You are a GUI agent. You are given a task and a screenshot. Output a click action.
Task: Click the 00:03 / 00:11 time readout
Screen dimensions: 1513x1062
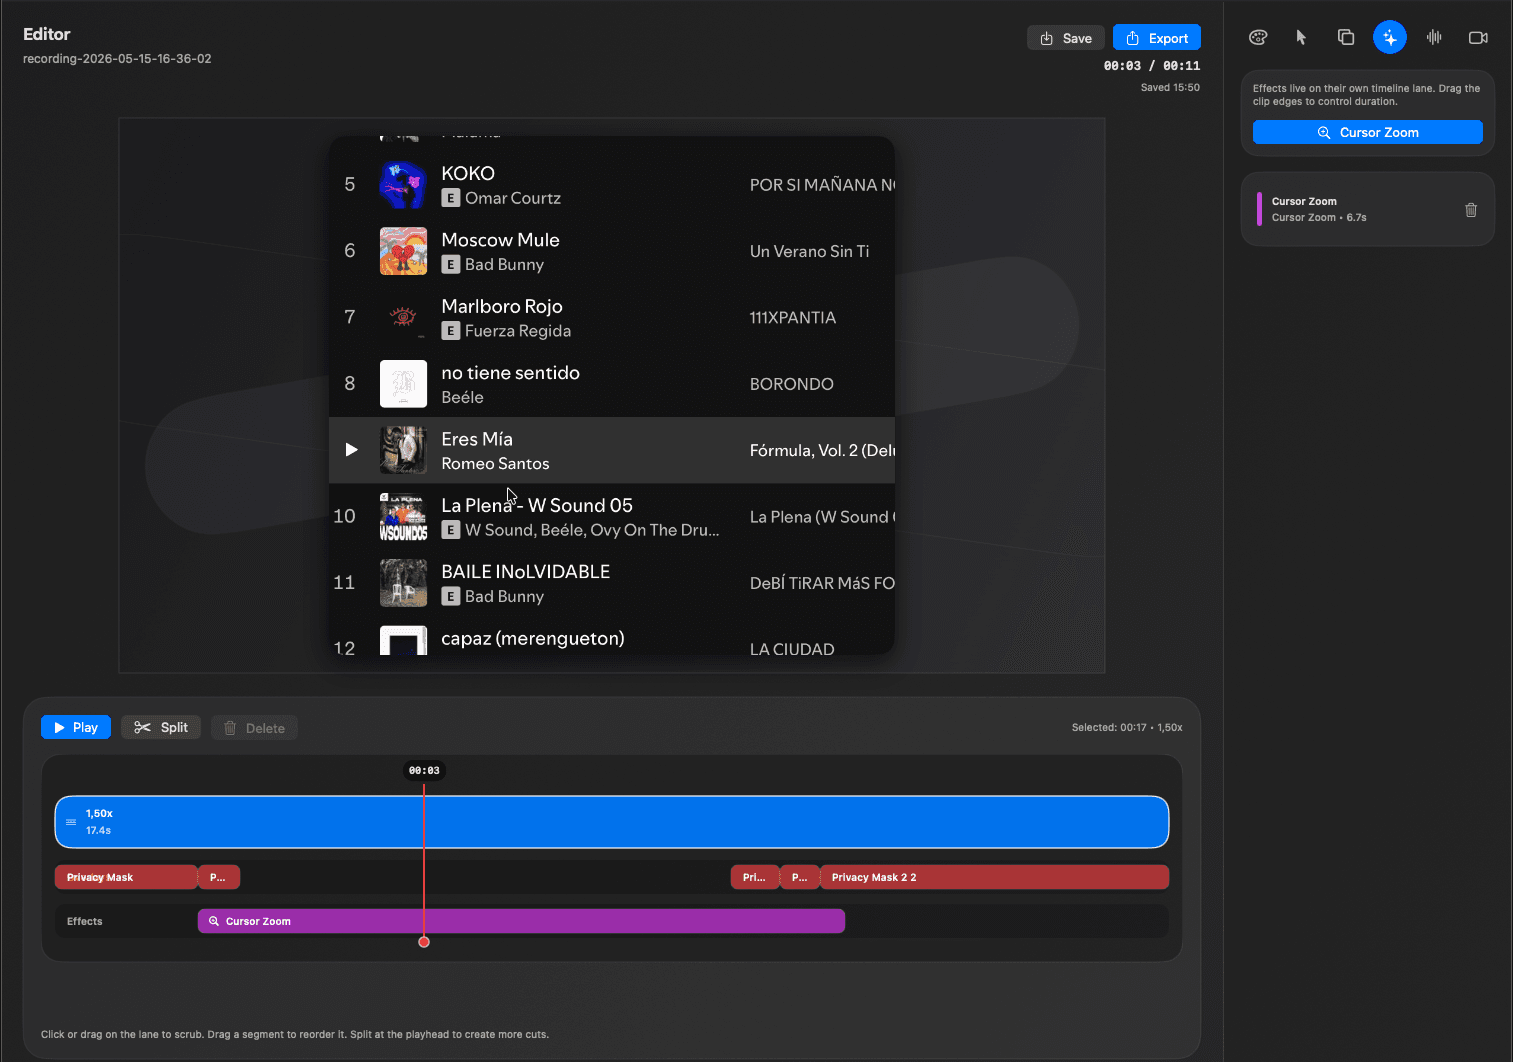(x=1152, y=66)
